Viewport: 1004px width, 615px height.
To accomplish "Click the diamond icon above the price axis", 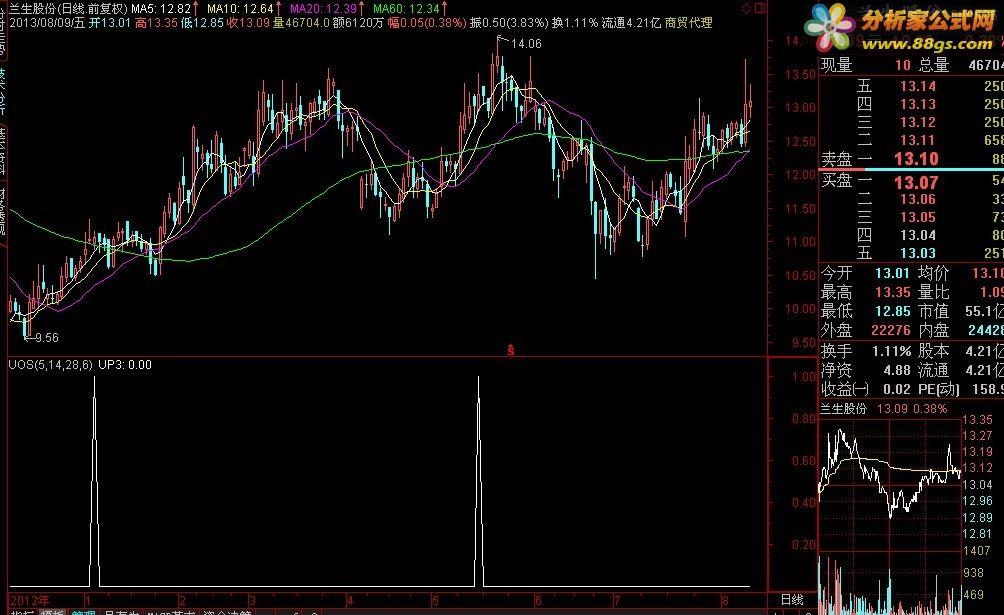I will click(747, 8).
